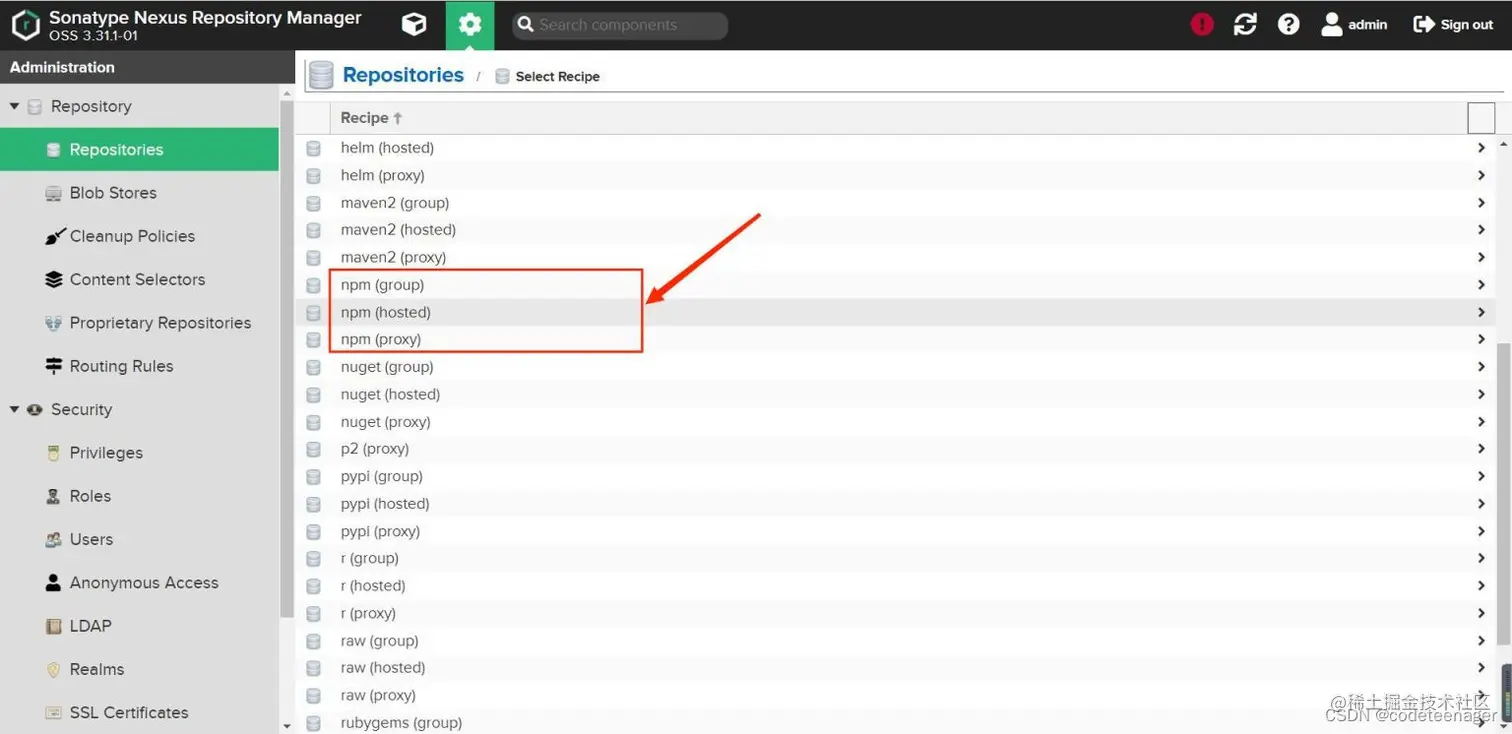Sort by the Recipe column header
The height and width of the screenshot is (734, 1512).
371,118
